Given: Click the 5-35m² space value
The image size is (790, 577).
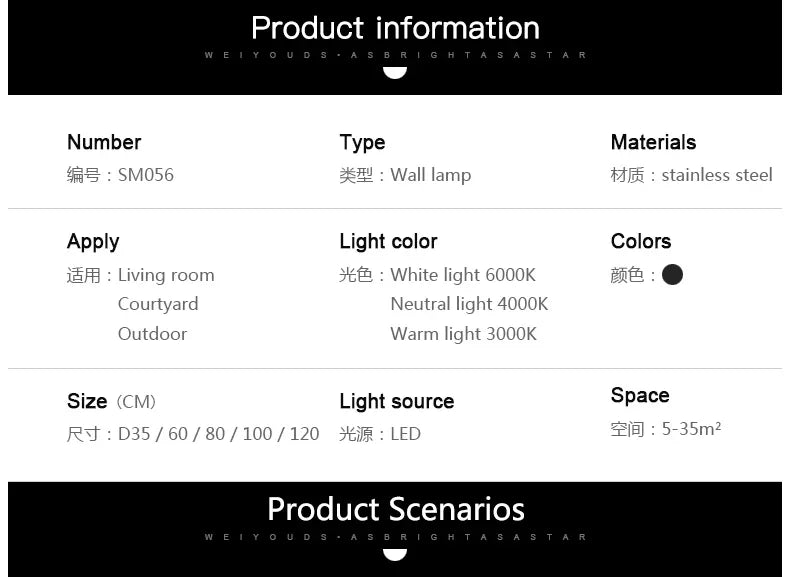Looking at the screenshot, I should click(691, 429).
